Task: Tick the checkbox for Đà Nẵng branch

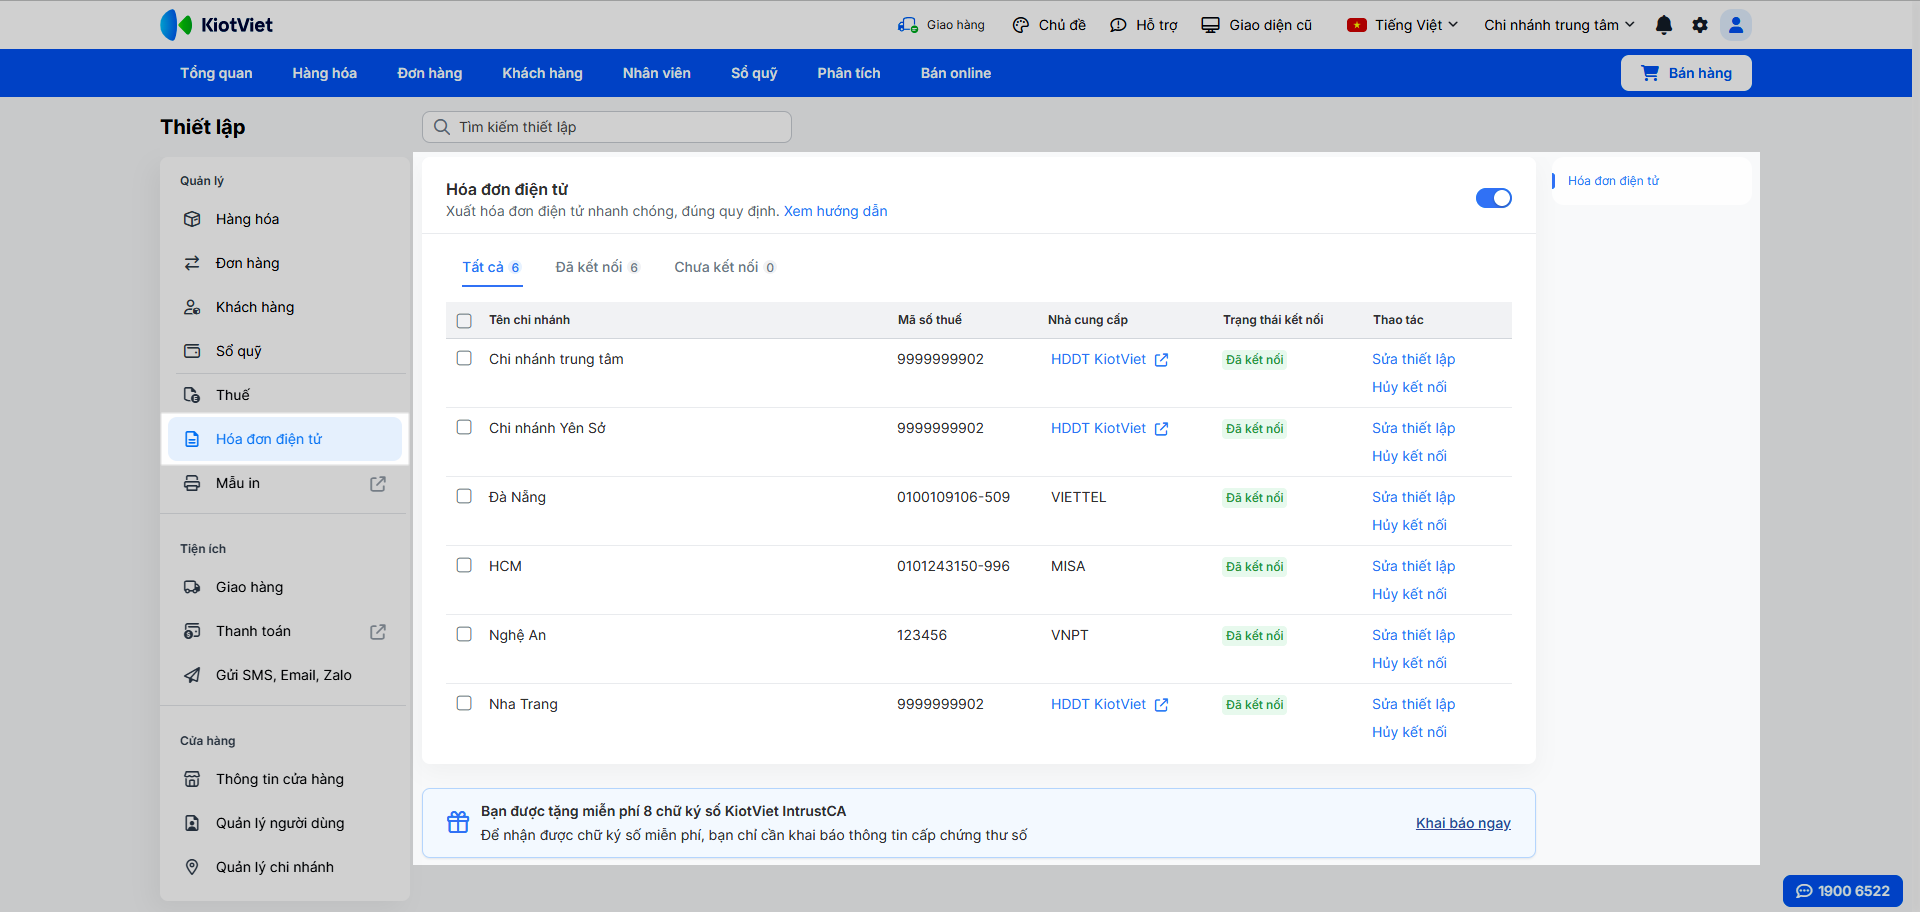Action: (x=464, y=497)
